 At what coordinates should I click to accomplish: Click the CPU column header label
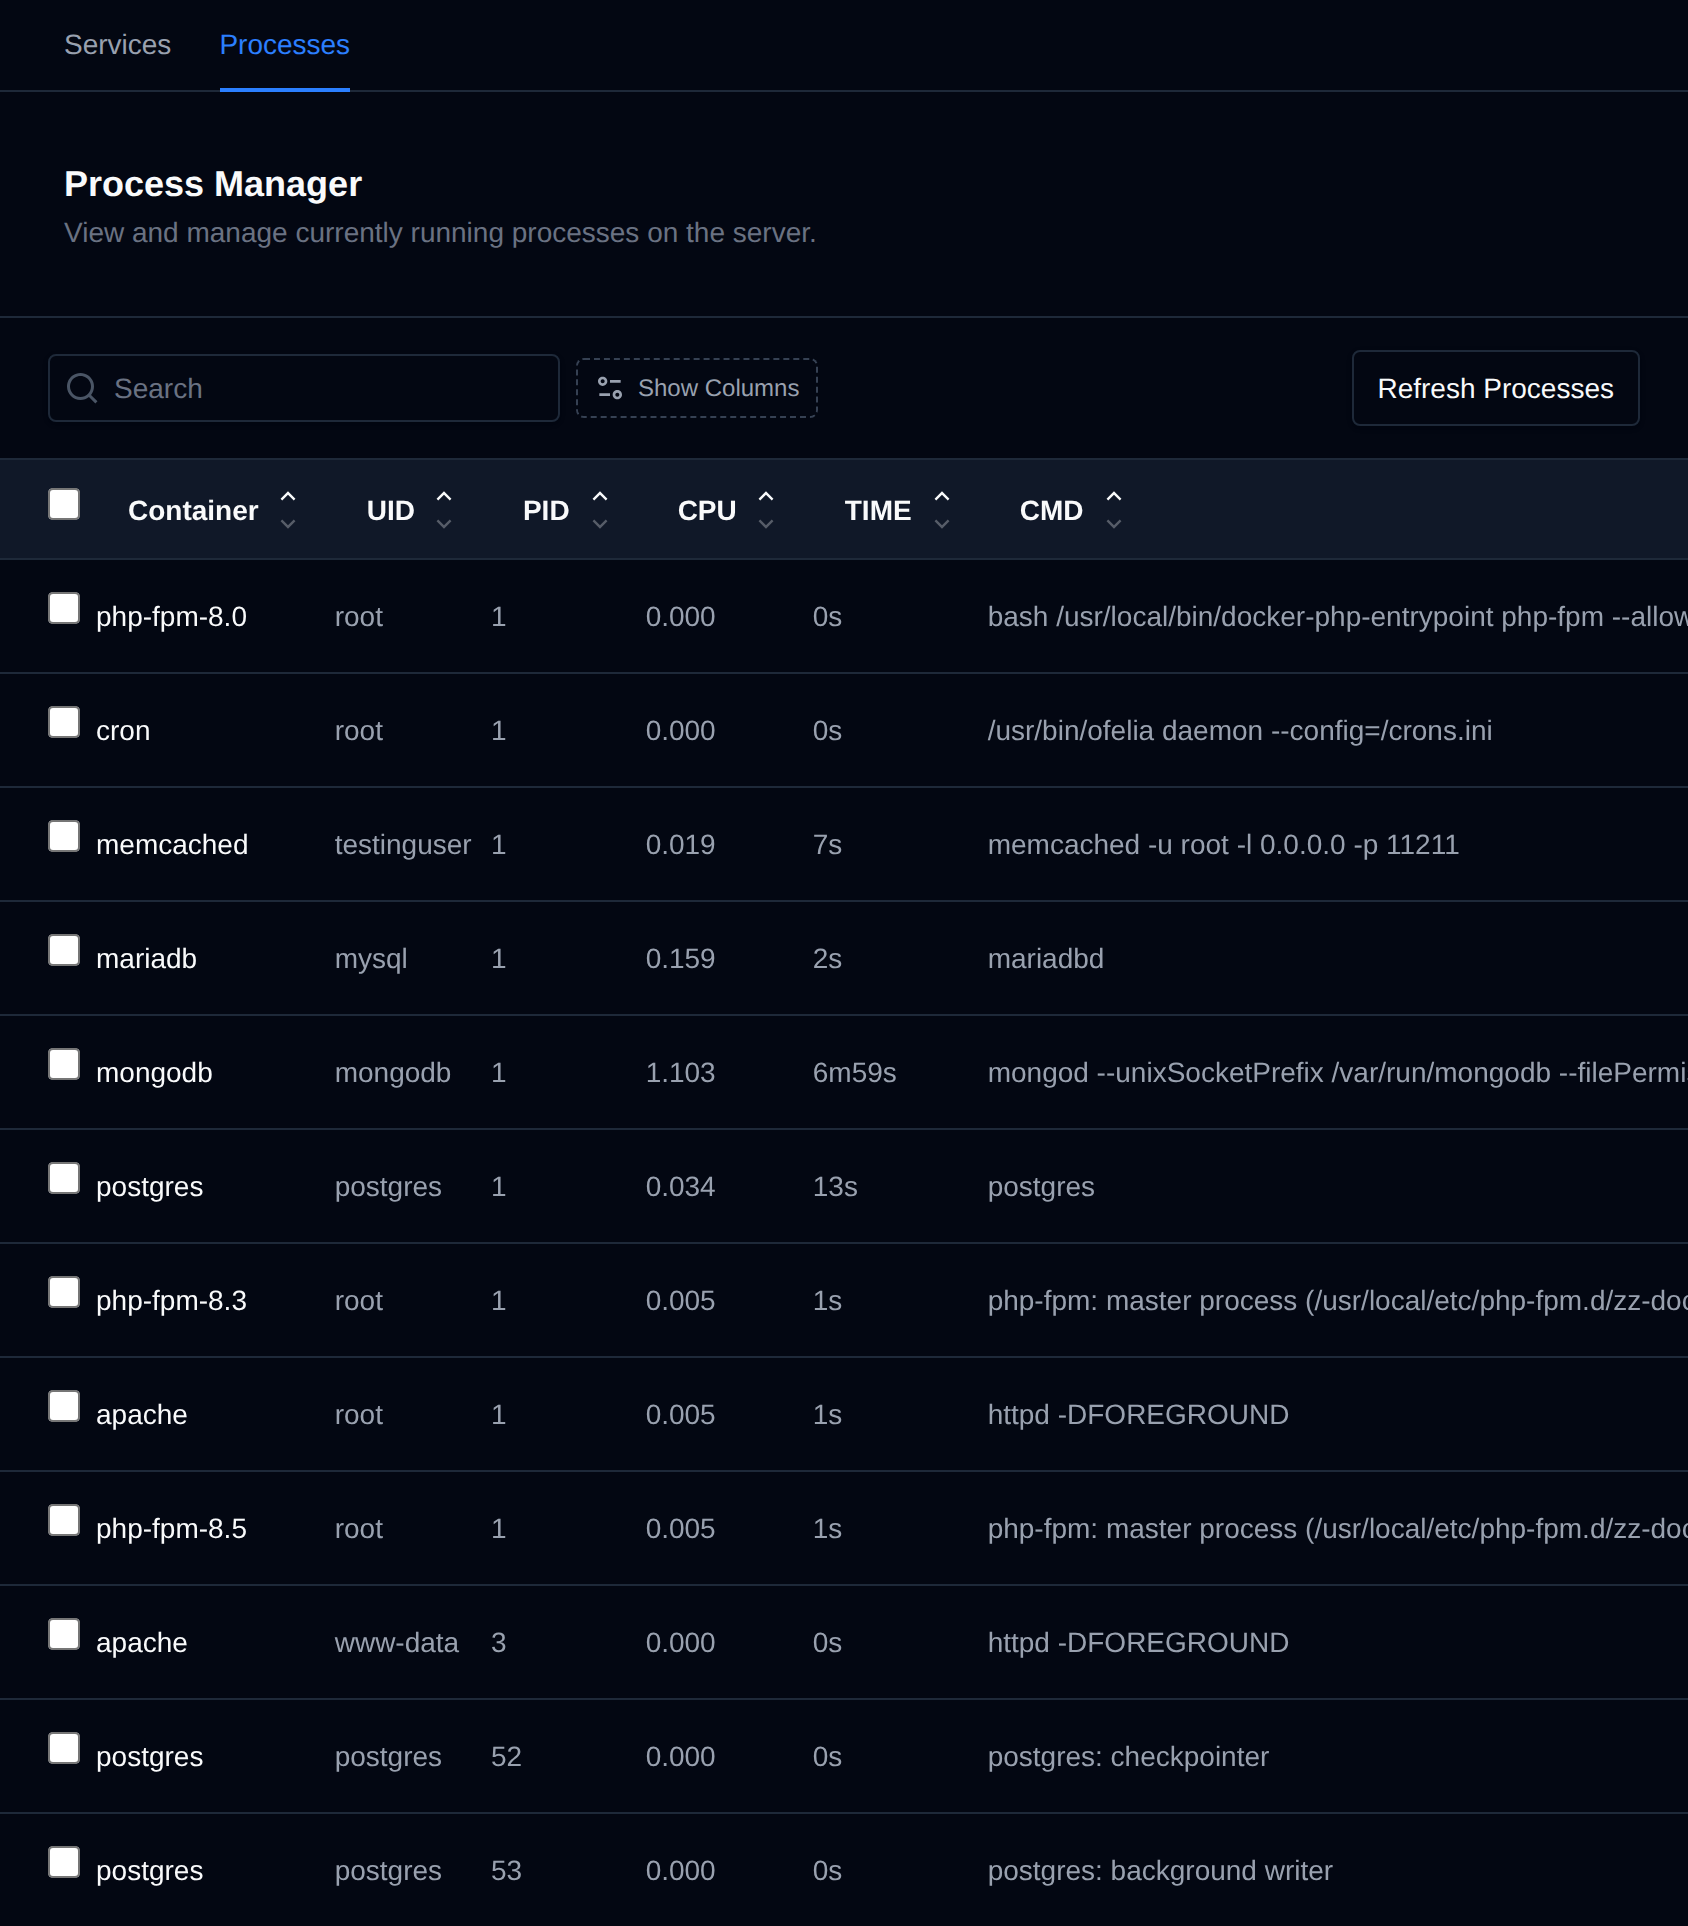(707, 511)
